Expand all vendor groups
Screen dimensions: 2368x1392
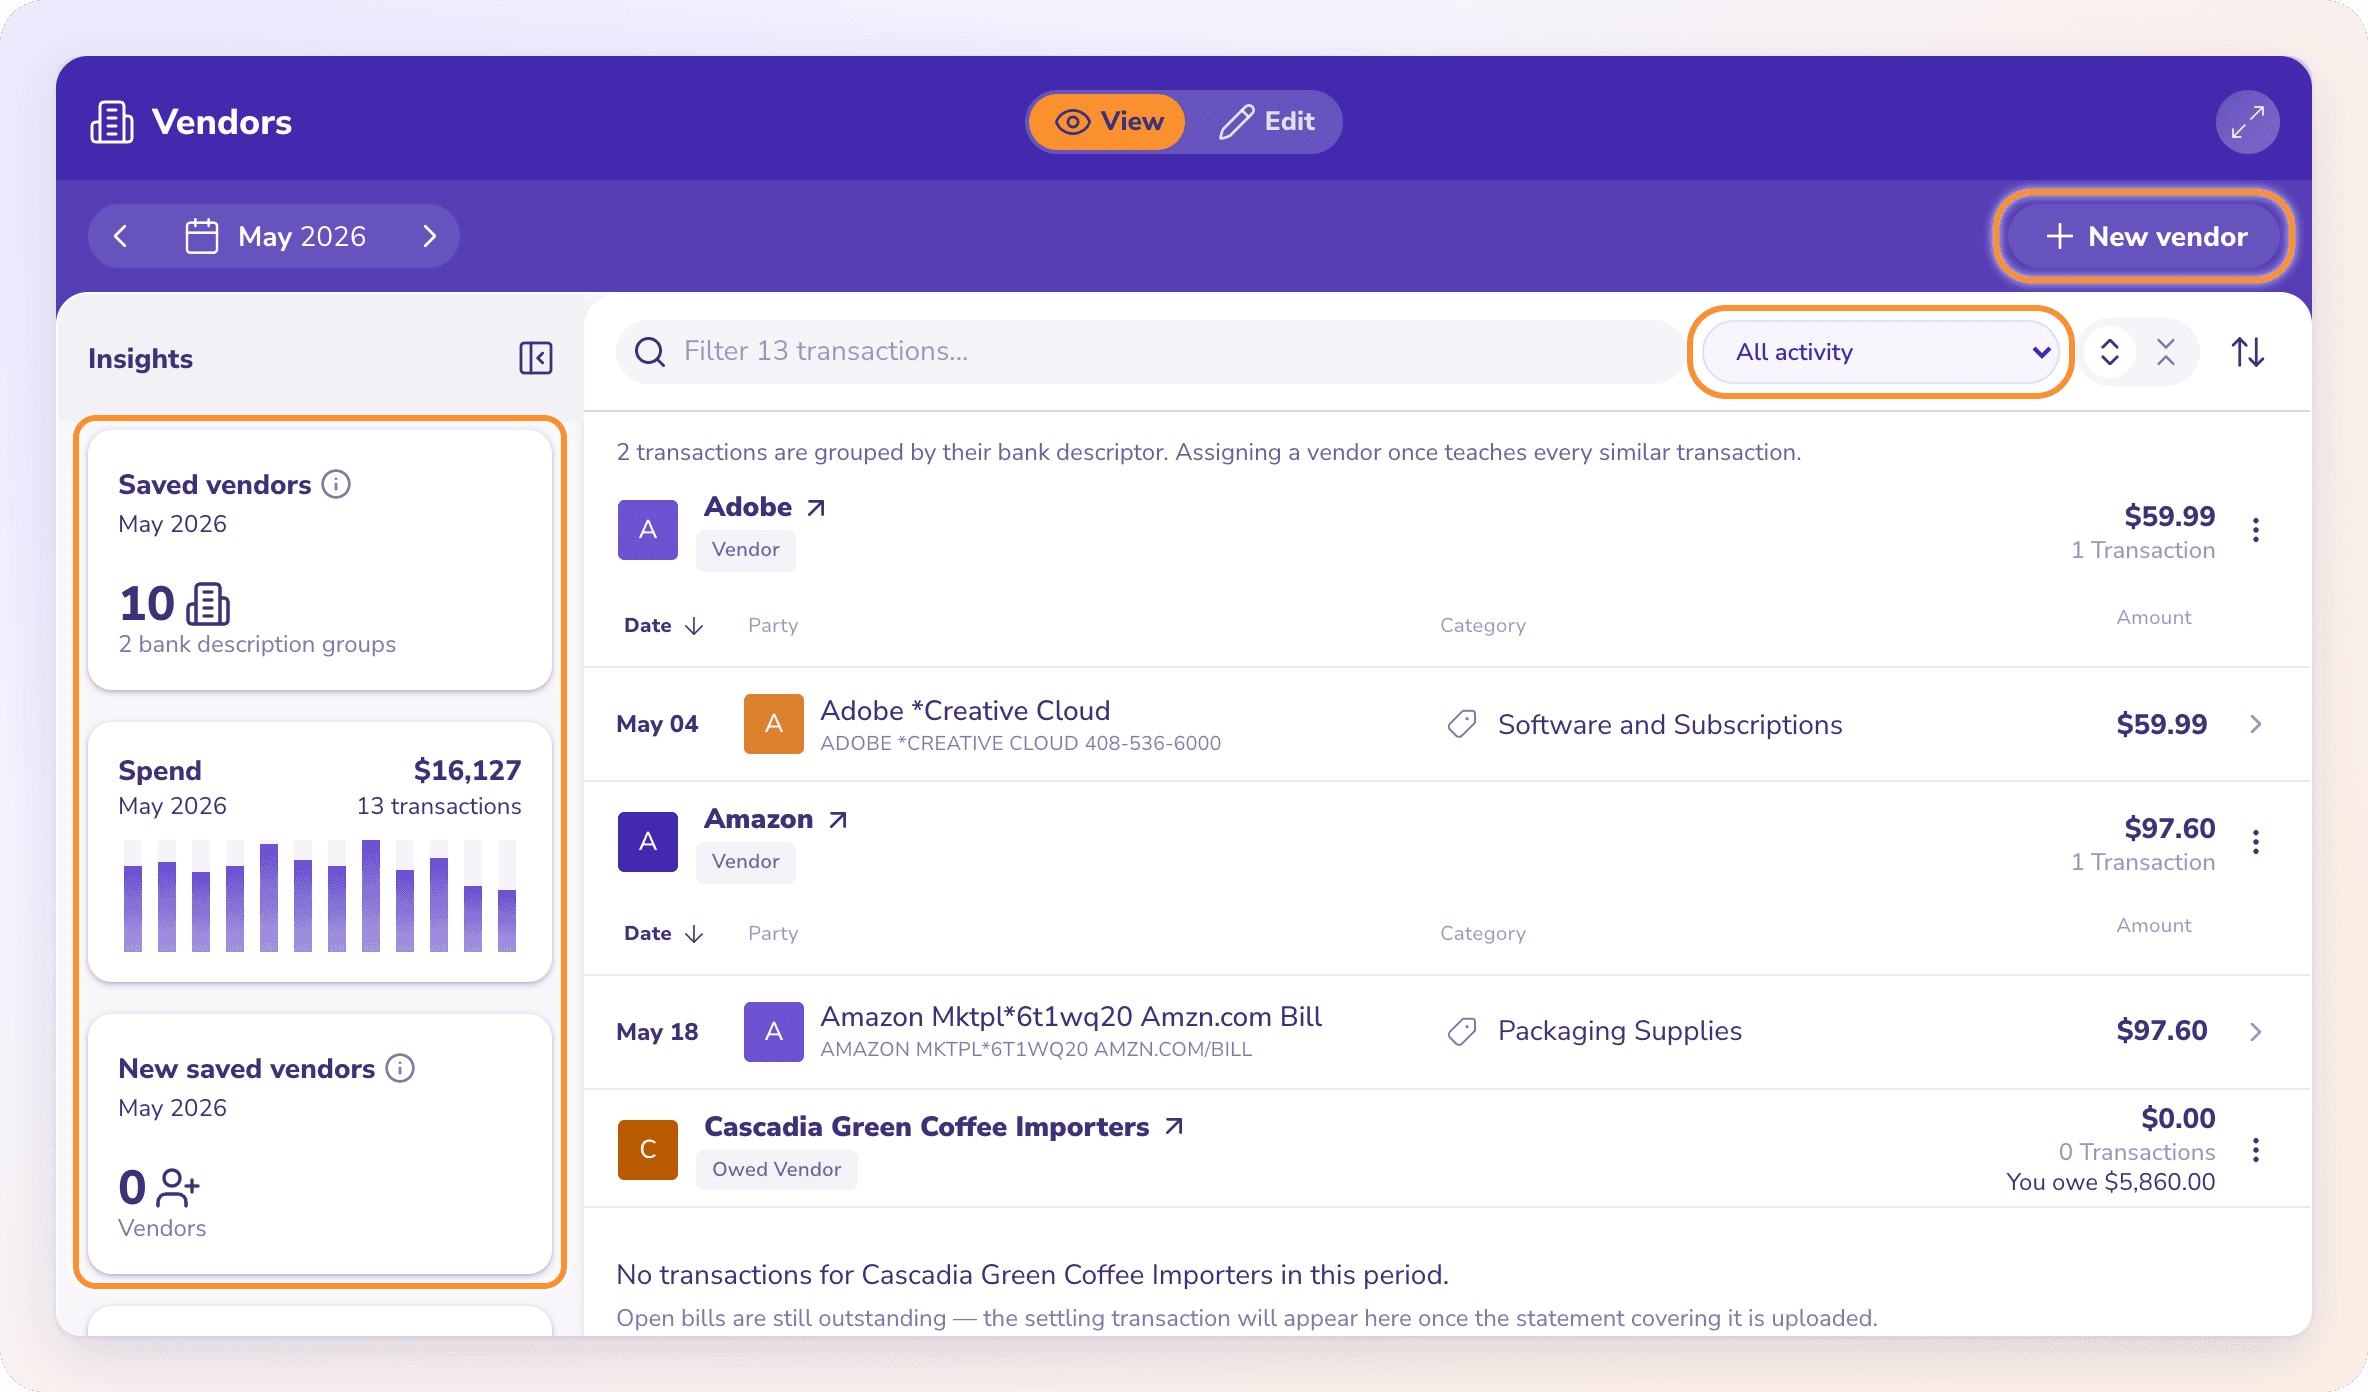[2110, 352]
